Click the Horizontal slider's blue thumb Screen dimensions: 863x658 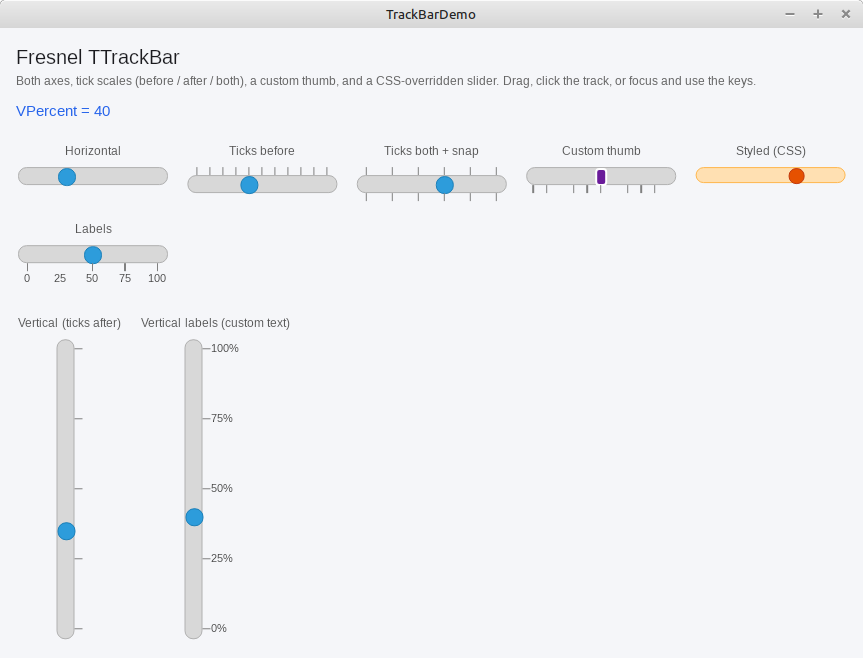[x=67, y=177]
